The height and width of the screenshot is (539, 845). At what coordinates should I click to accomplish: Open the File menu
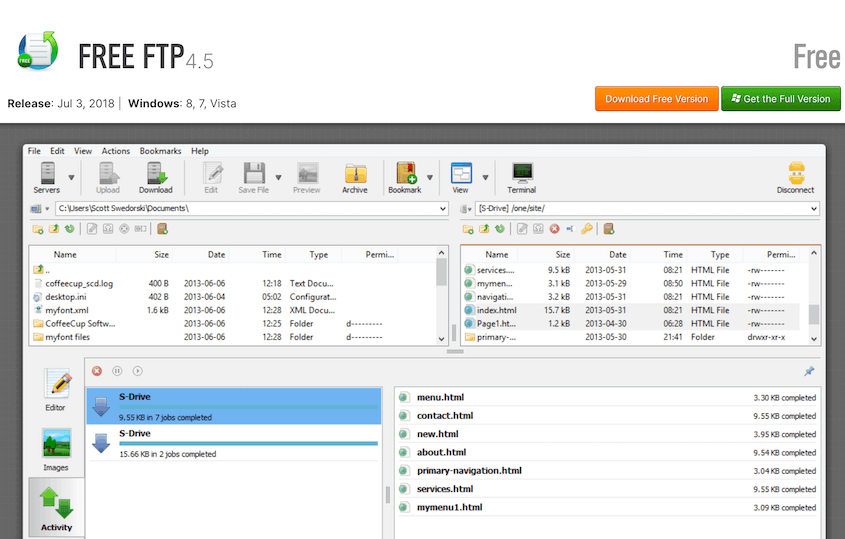(x=34, y=151)
